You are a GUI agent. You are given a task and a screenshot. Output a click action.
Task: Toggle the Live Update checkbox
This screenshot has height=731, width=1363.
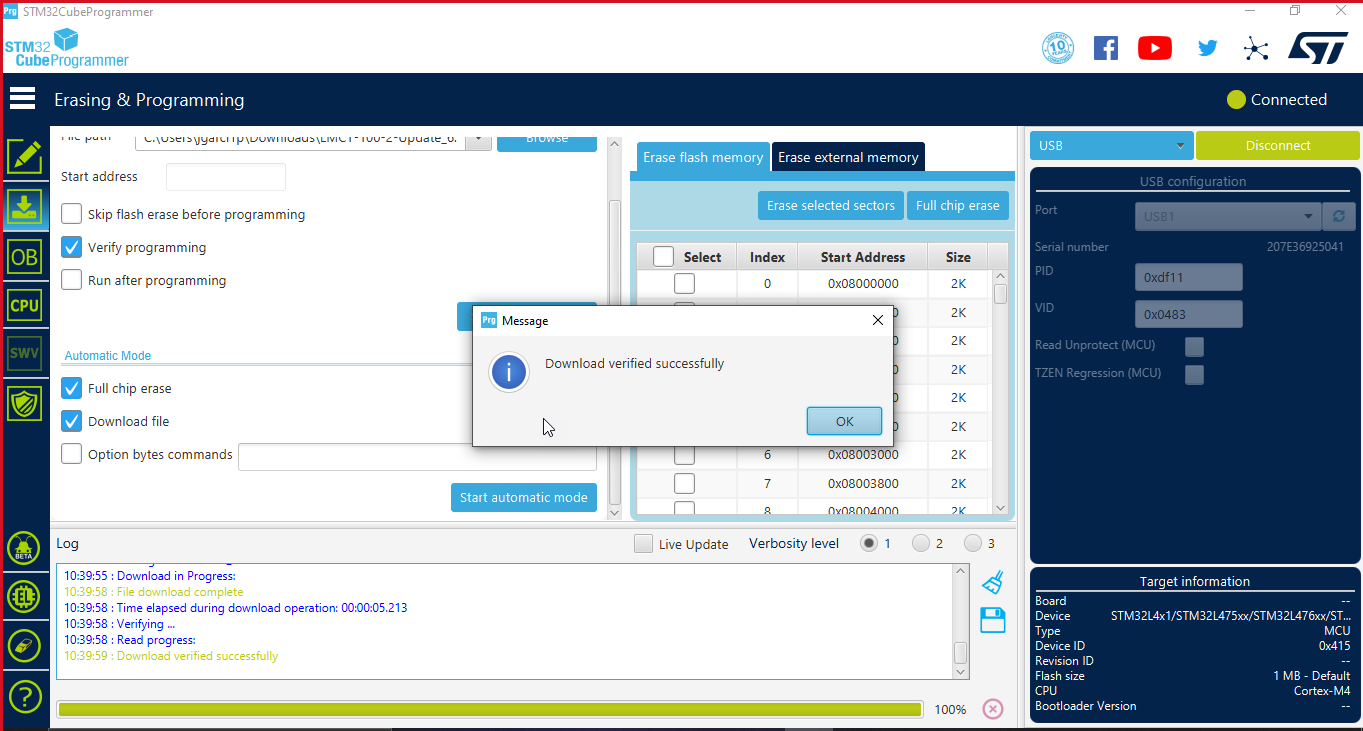tap(644, 544)
